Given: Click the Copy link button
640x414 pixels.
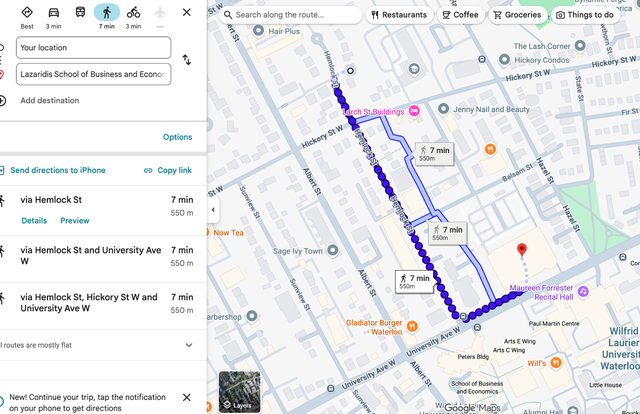Looking at the screenshot, I should tap(168, 171).
